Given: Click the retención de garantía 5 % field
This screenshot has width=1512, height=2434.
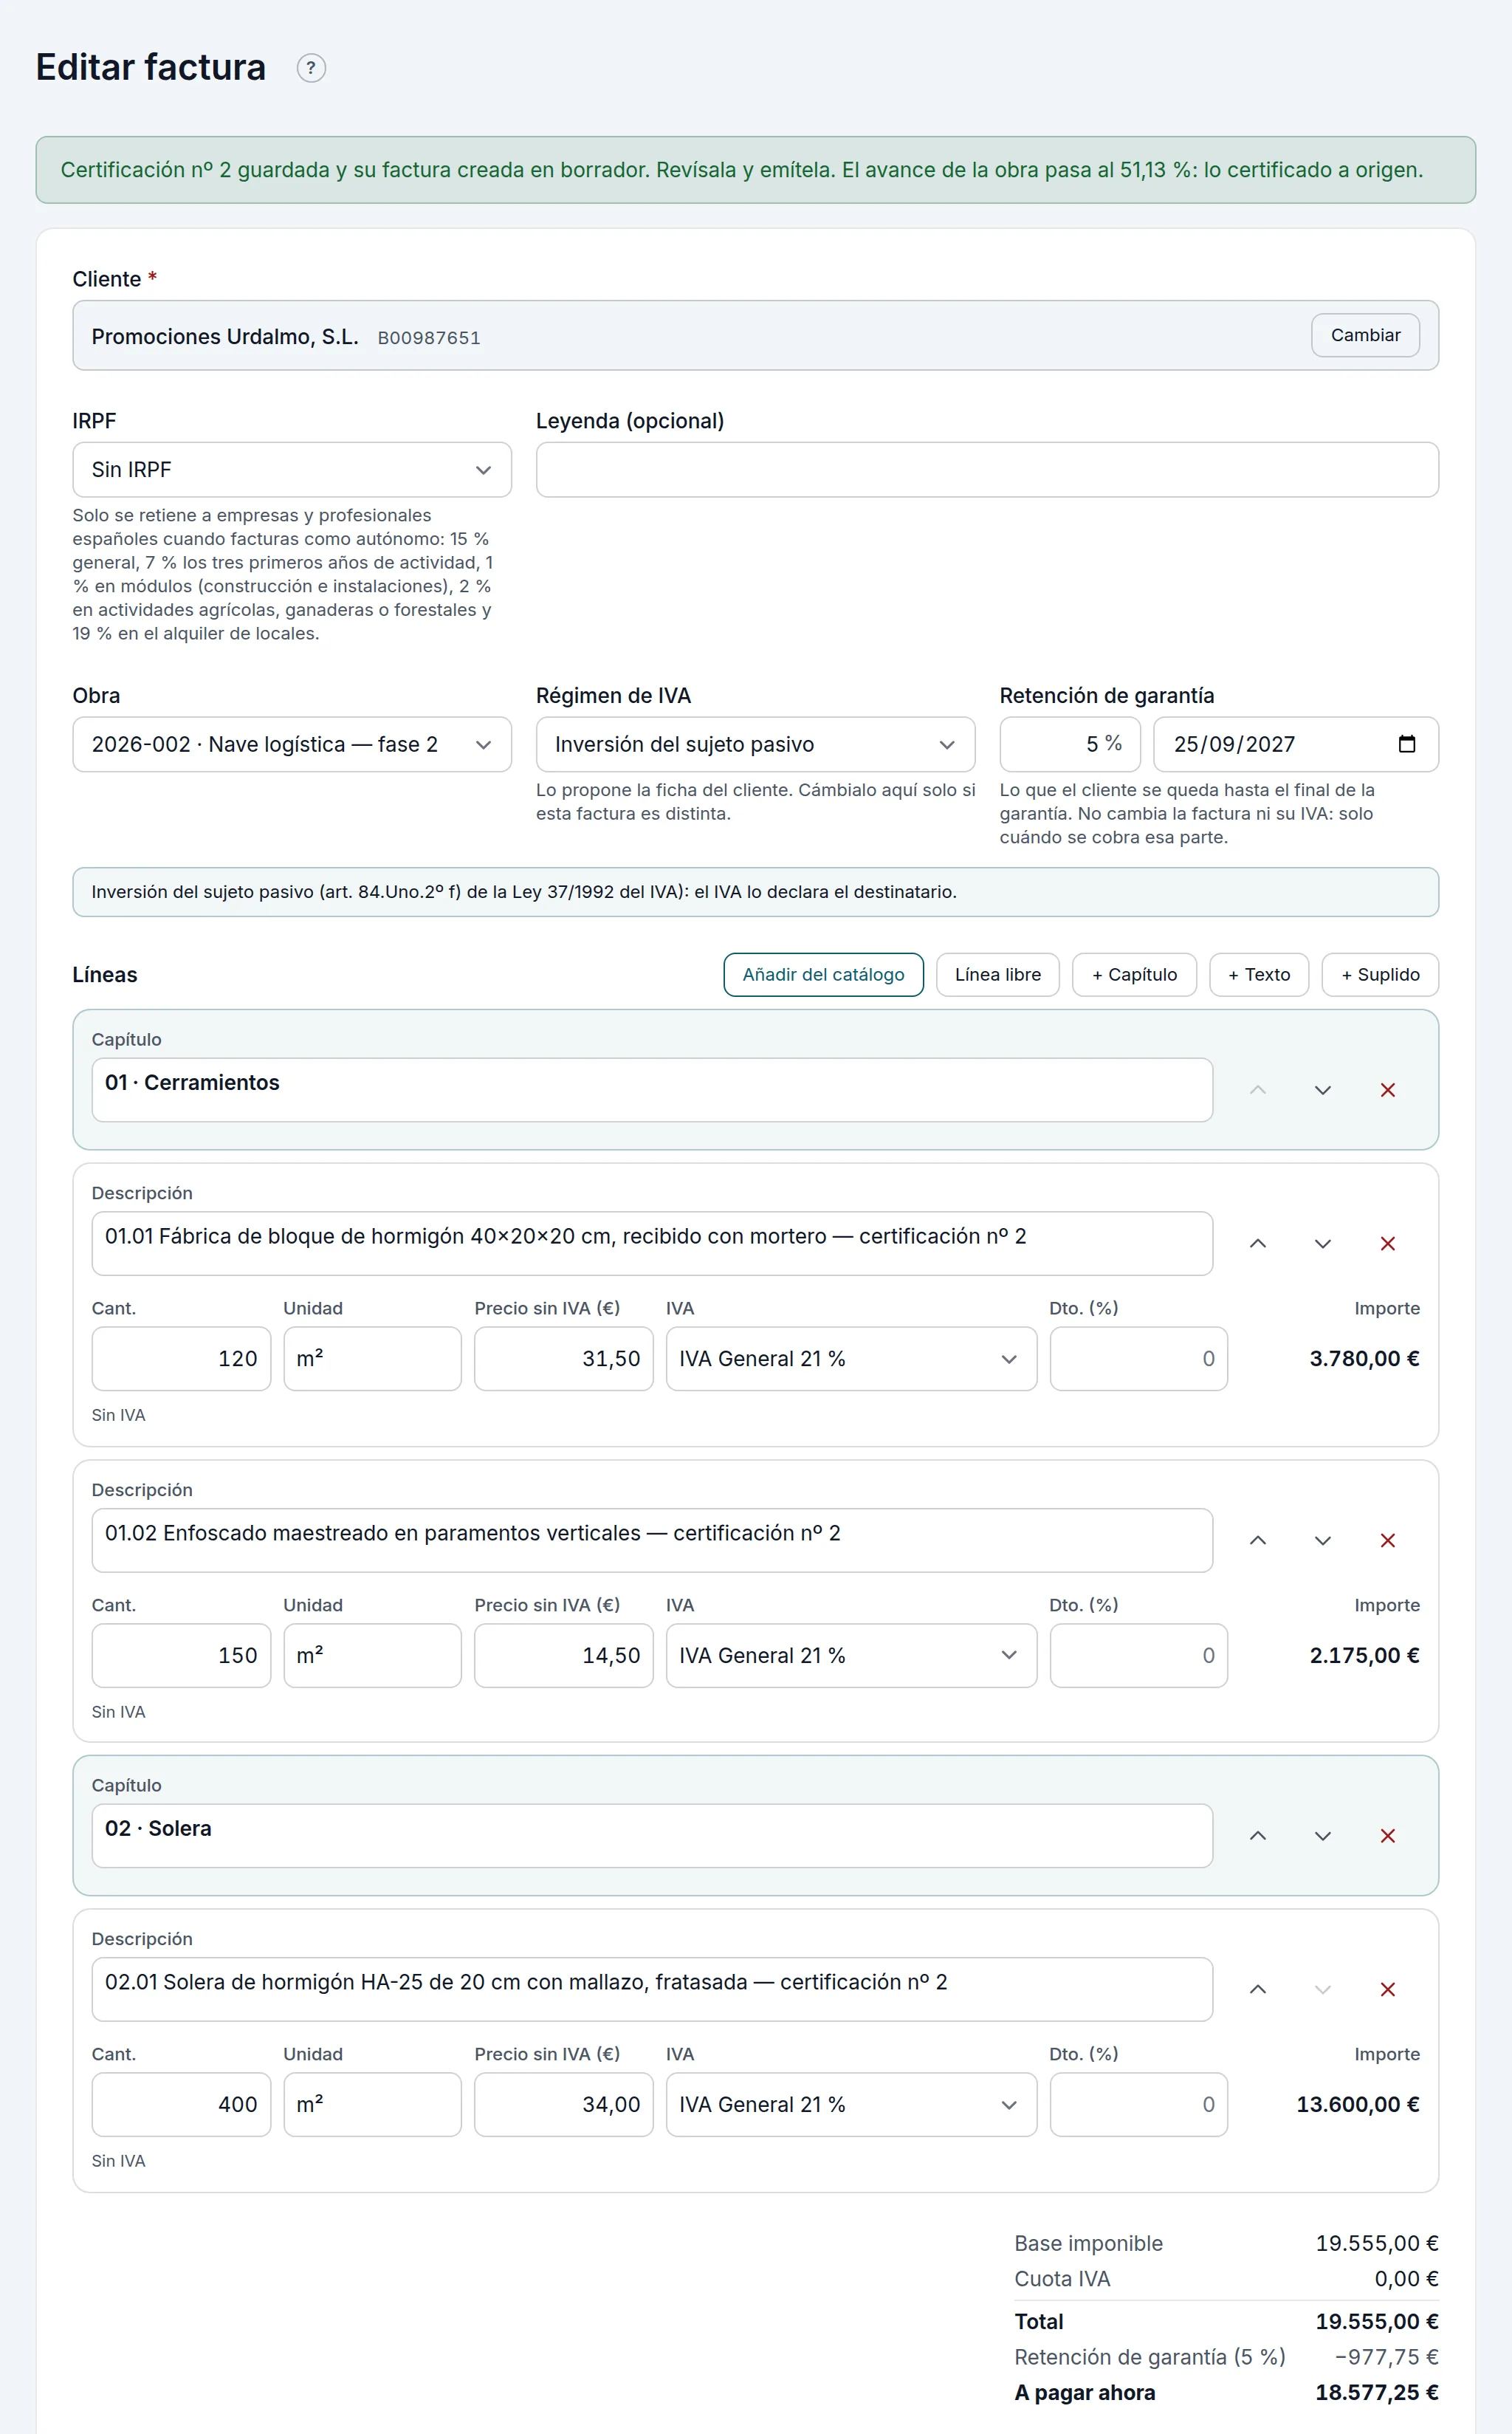Looking at the screenshot, I should (1070, 744).
